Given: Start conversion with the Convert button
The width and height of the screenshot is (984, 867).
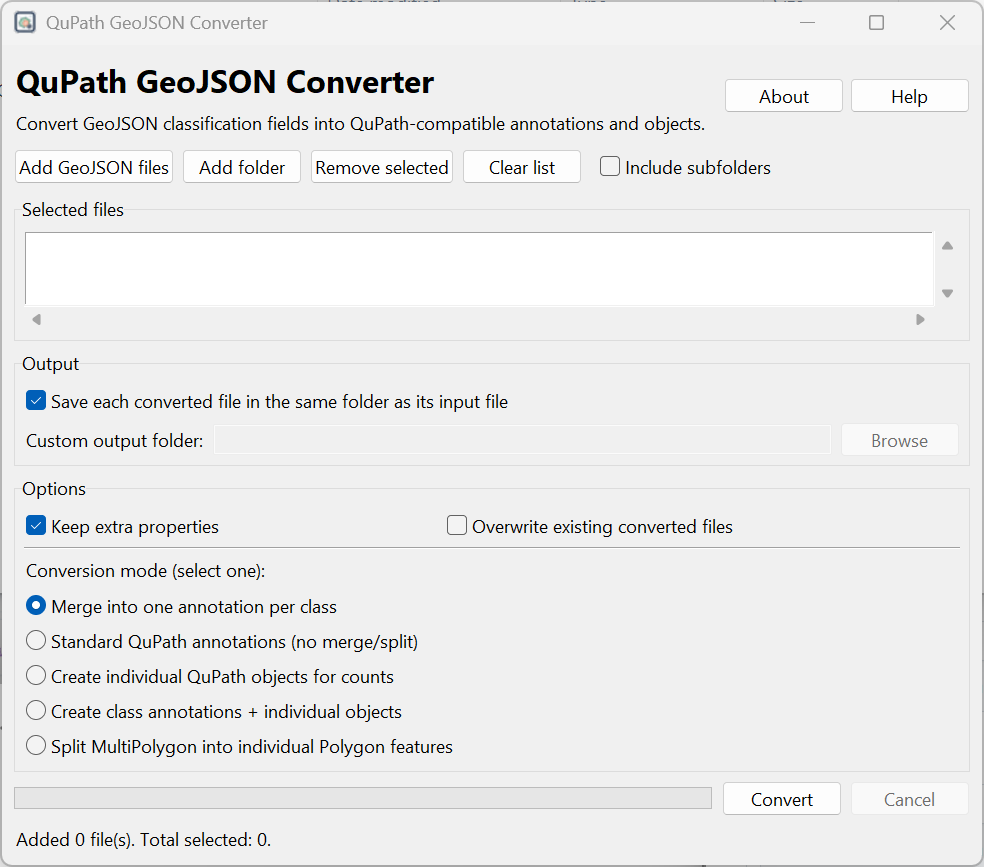Looking at the screenshot, I should [x=781, y=799].
